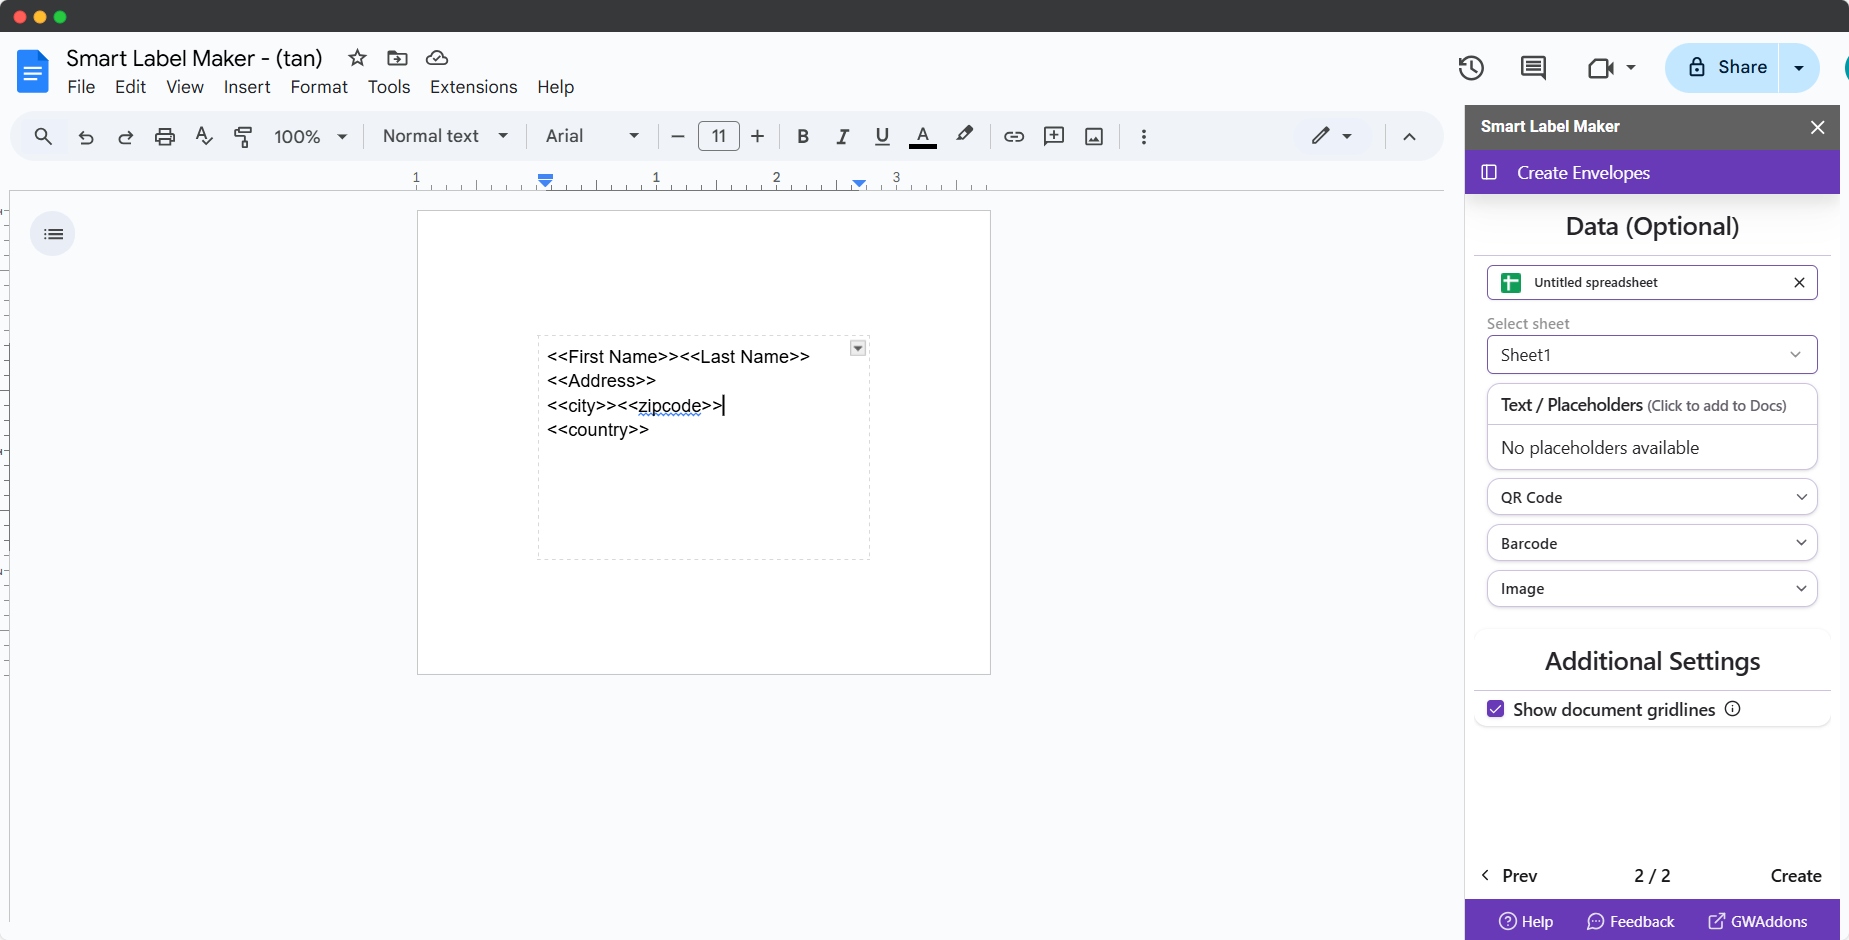
Task: Insert an image from toolbar
Action: pos(1094,136)
